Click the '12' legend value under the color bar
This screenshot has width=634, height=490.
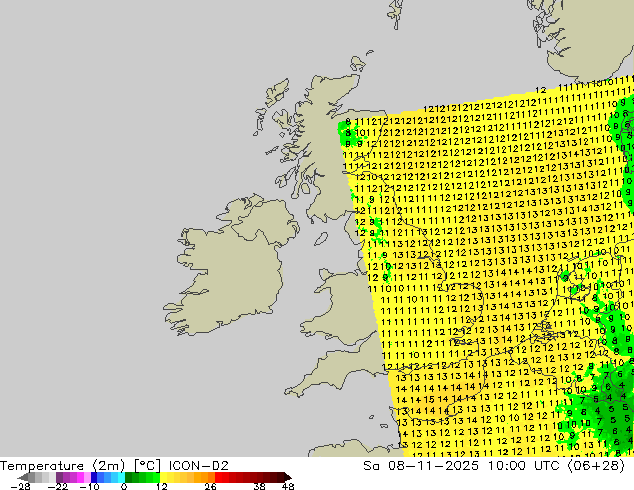(162, 486)
